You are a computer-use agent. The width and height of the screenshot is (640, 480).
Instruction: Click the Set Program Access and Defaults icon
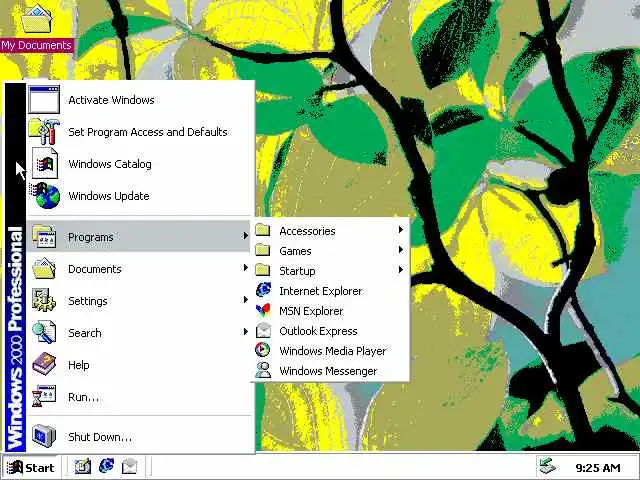pyautogui.click(x=44, y=131)
